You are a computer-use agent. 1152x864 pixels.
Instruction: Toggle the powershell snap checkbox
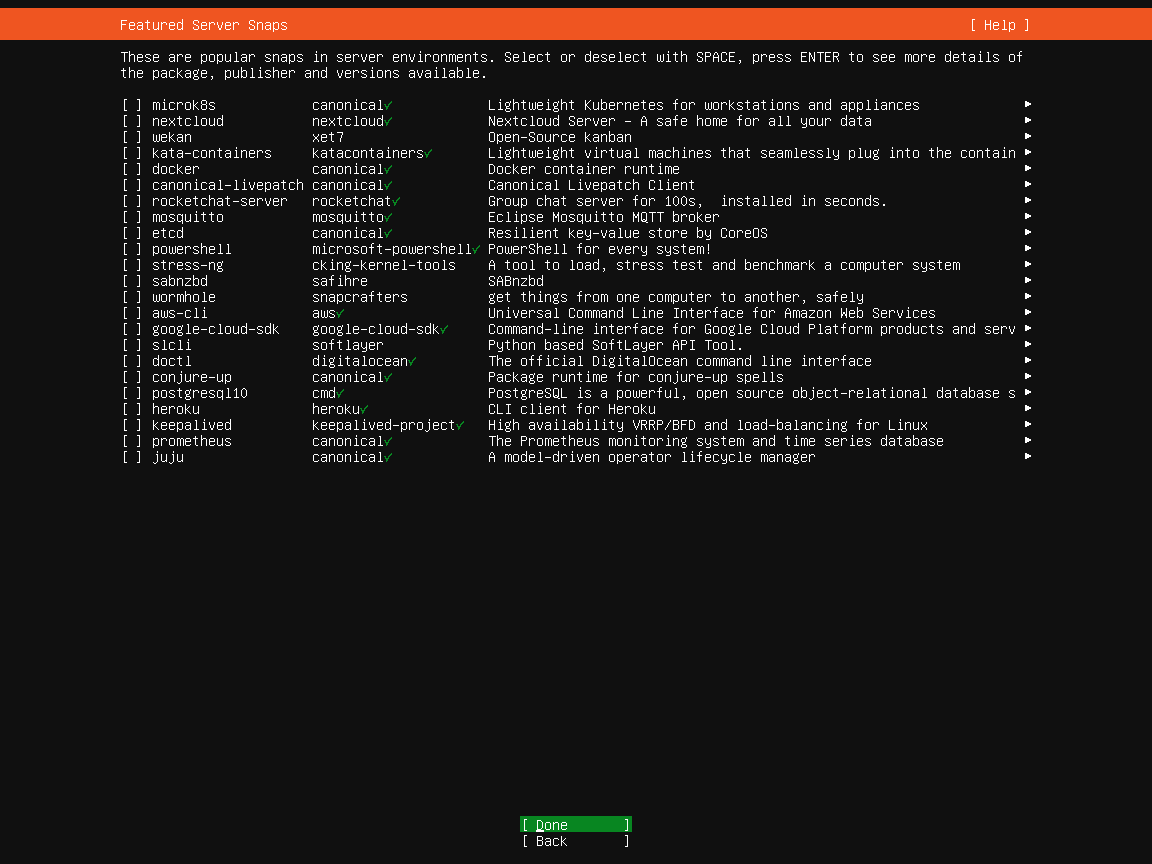tap(132, 249)
